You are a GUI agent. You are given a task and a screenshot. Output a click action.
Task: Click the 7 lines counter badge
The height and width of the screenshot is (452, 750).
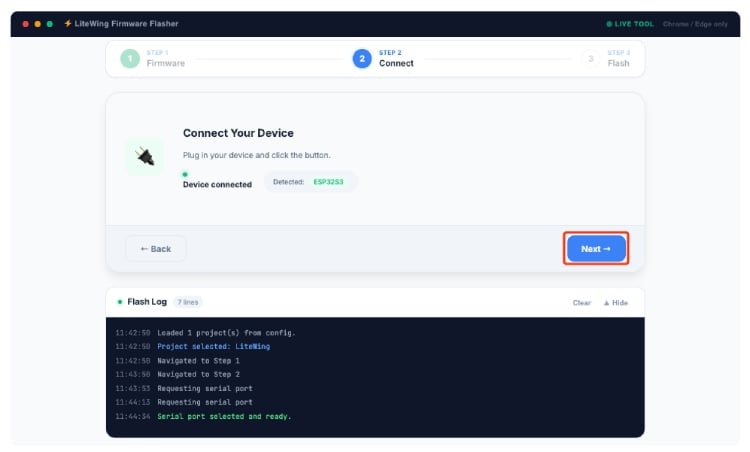tap(187, 301)
